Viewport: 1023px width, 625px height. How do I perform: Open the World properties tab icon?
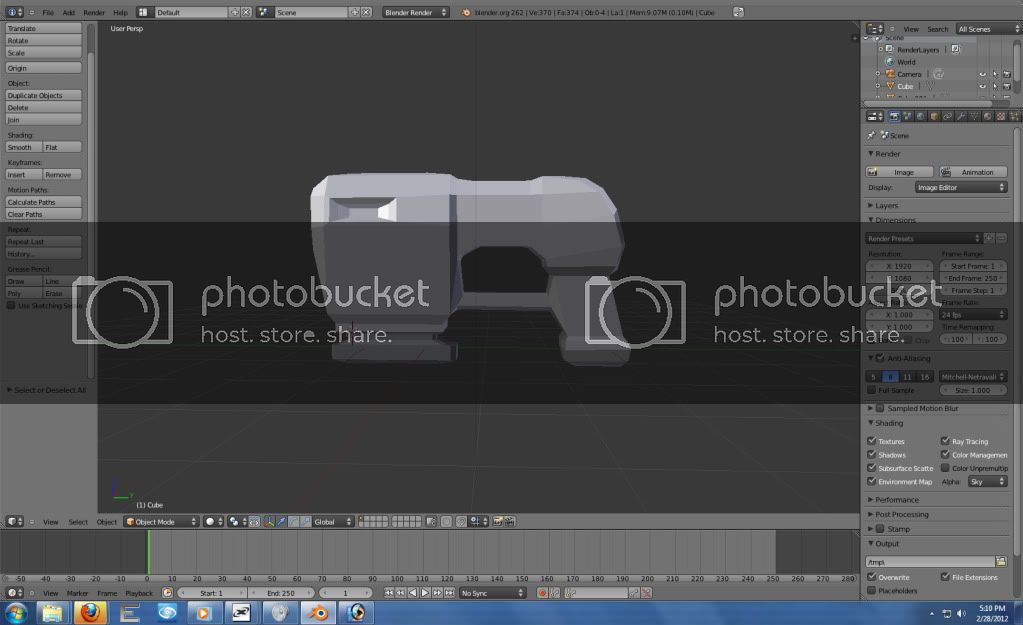[x=920, y=116]
